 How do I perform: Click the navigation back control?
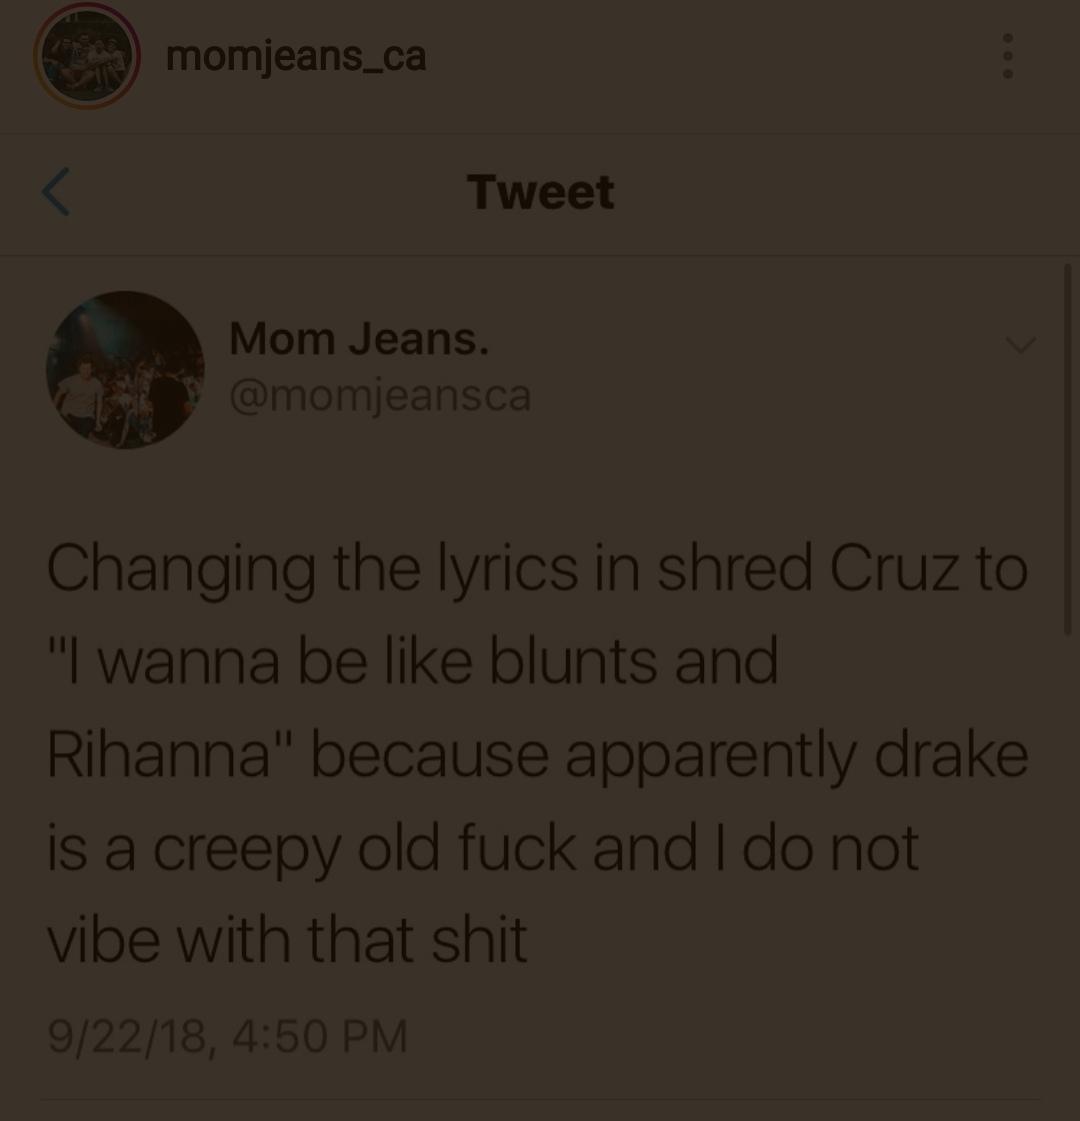(x=55, y=191)
